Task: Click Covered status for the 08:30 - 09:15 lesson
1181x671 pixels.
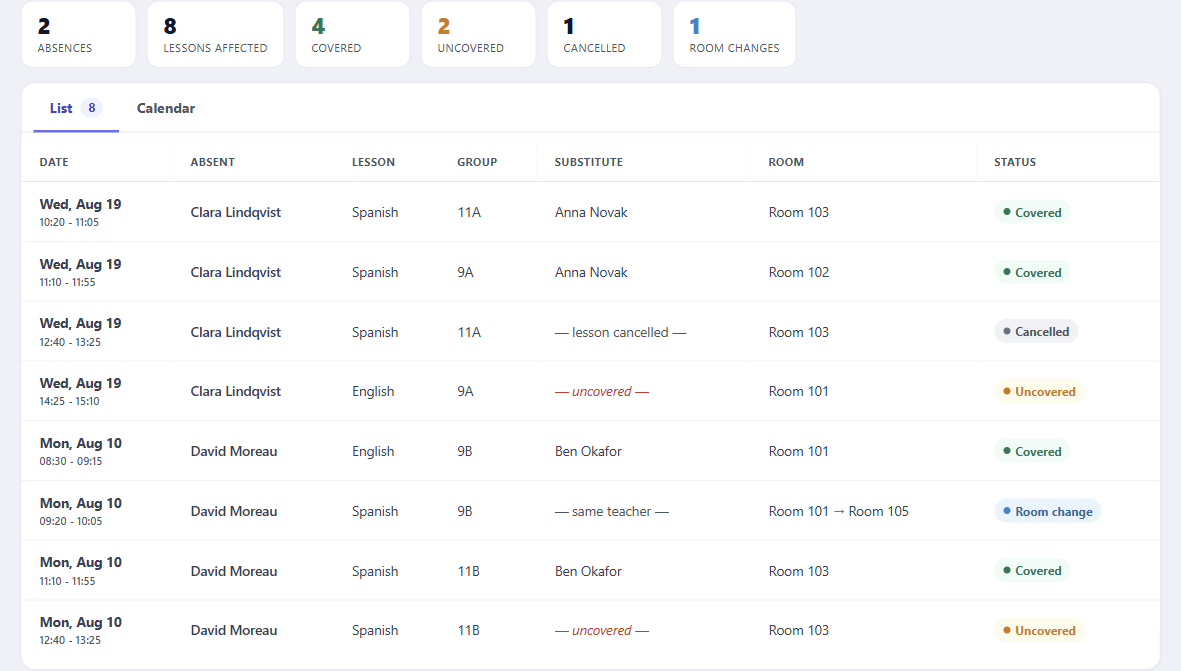Action: [x=1031, y=451]
